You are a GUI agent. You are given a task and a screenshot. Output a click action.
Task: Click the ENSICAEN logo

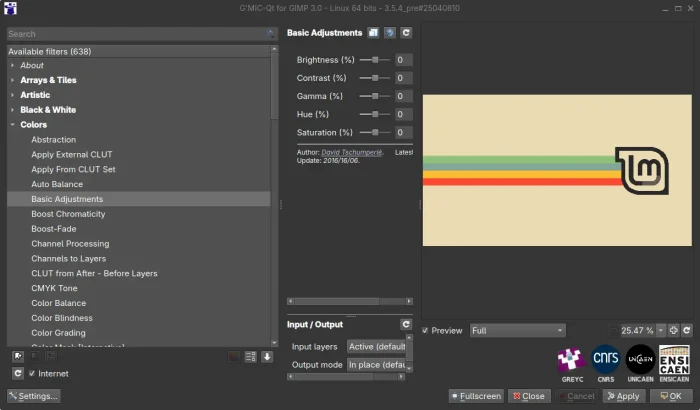pyautogui.click(x=674, y=364)
